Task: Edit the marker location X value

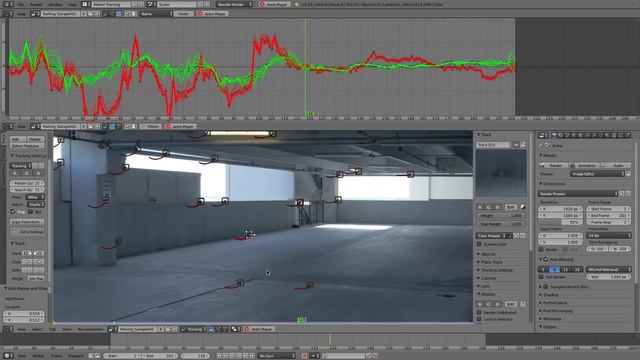Action: [24, 313]
